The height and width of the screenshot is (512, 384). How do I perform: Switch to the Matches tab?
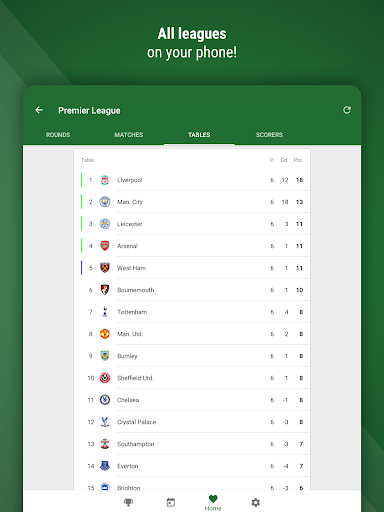click(x=129, y=135)
